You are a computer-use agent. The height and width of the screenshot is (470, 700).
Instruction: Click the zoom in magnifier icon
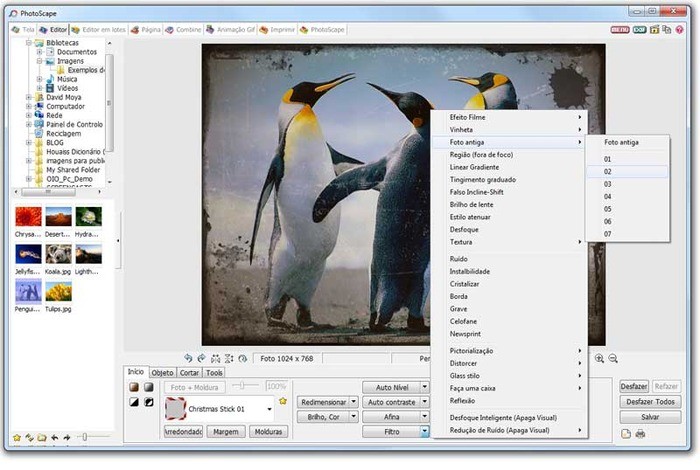tap(599, 358)
